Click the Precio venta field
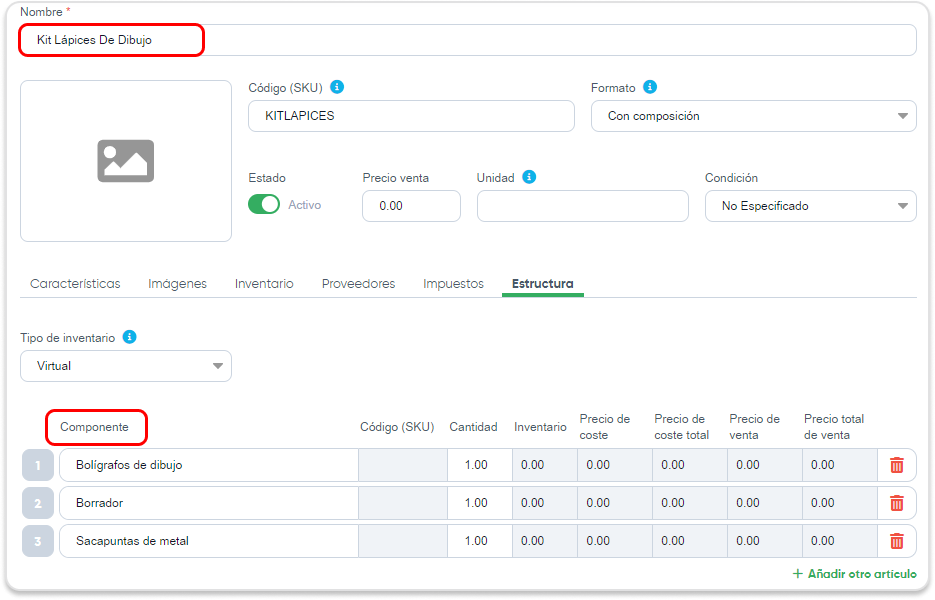Screen dimensions: 935x600 (x=411, y=206)
